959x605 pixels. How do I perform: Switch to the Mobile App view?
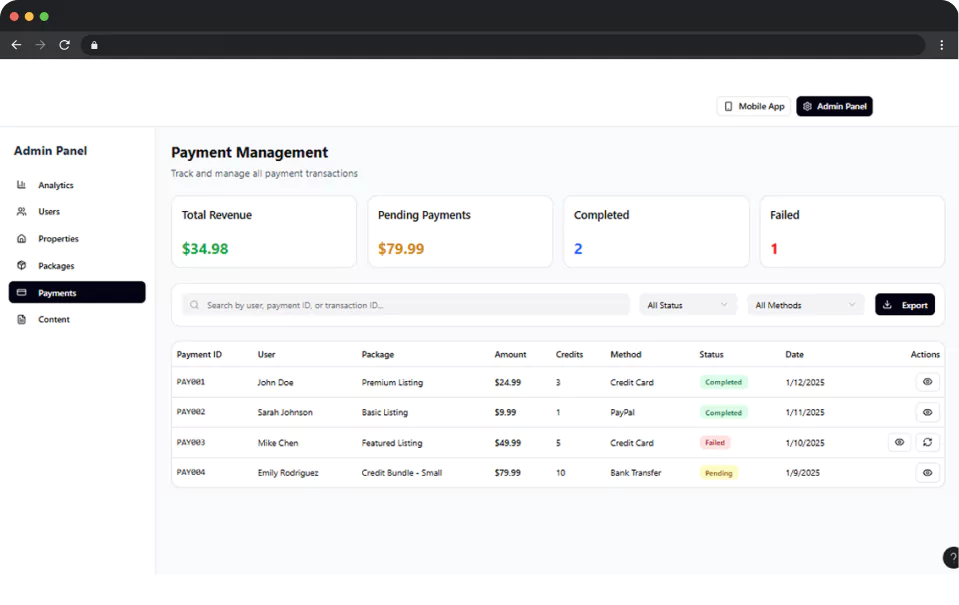click(x=753, y=106)
